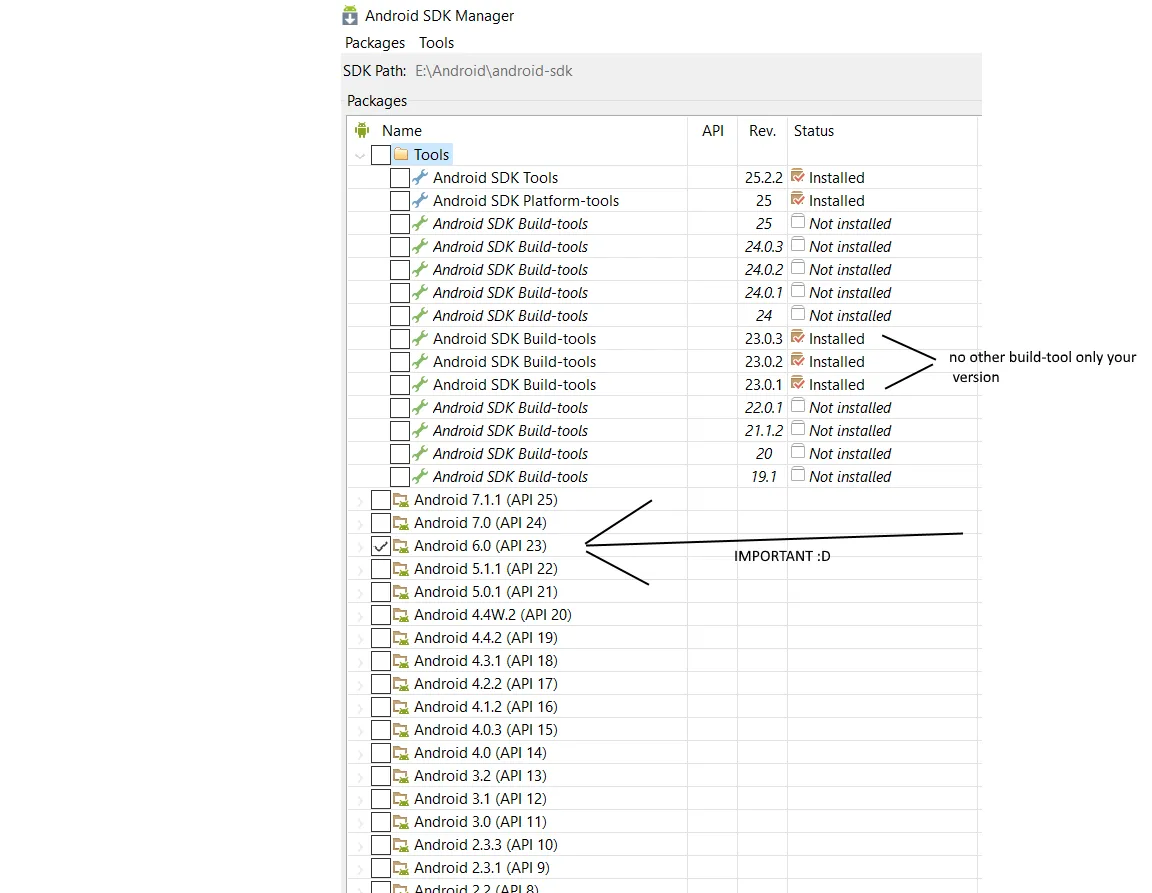1152x893 pixels.
Task: Click the Build-tools 19.1 wrench icon
Action: tap(420, 476)
